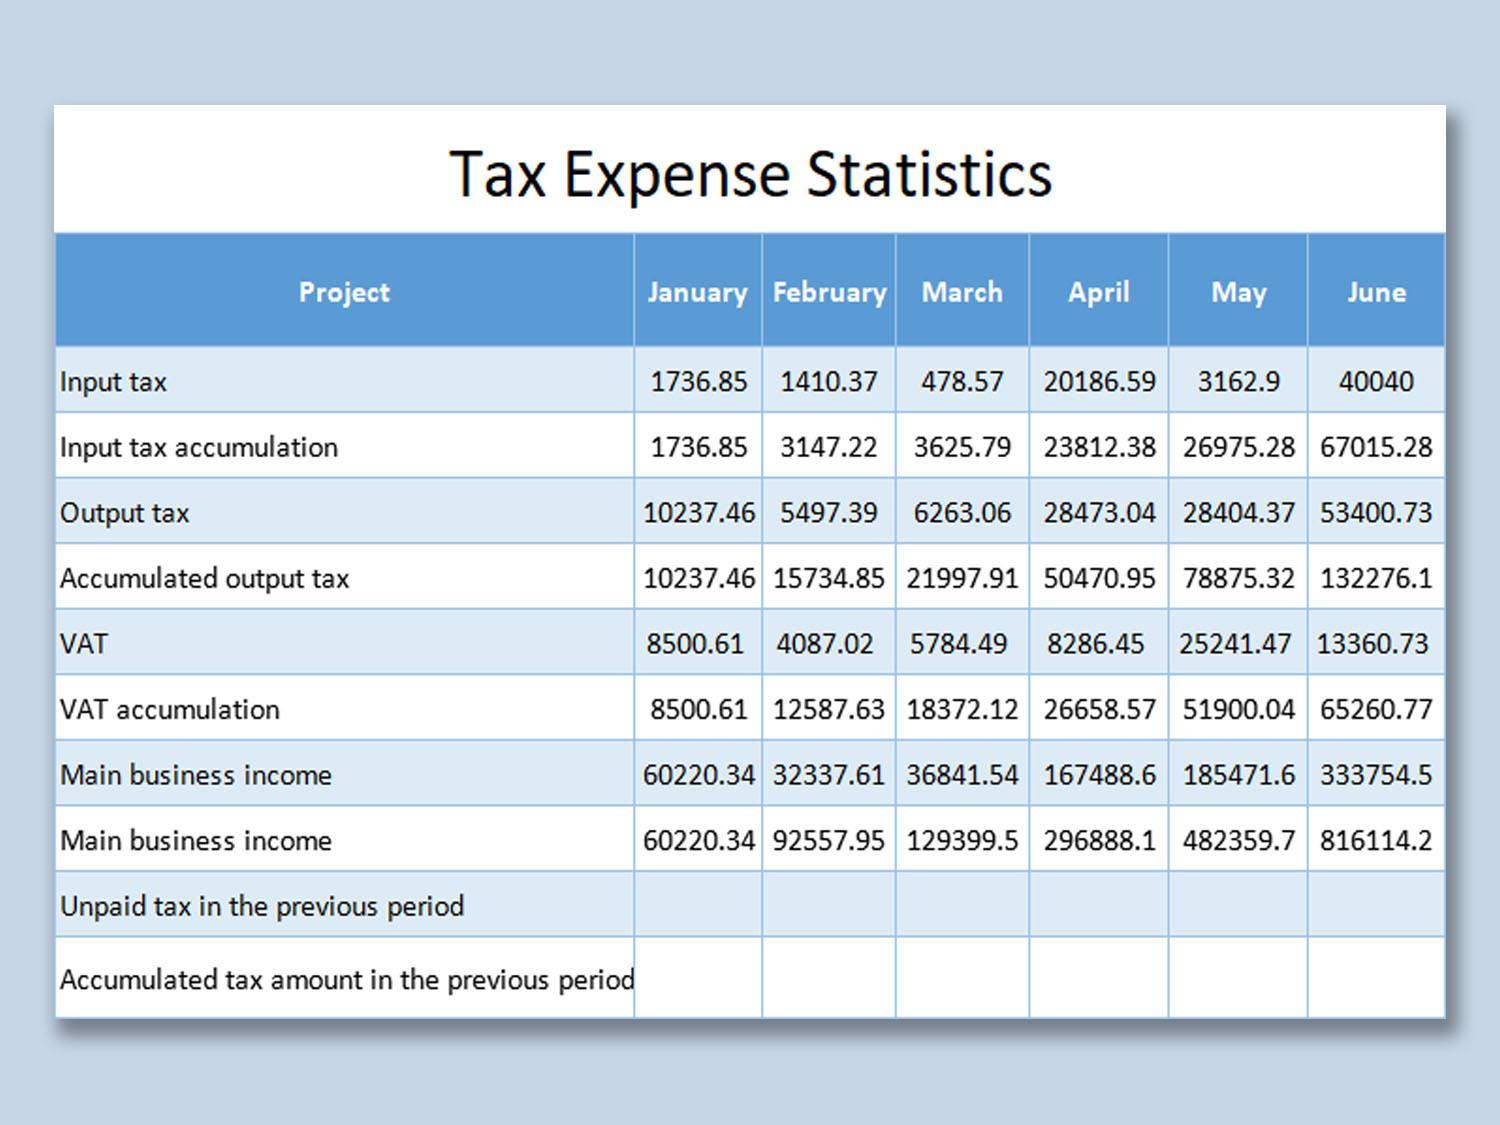Click Input tax June cell showing 40040
Viewport: 1500px width, 1125px height.
[1376, 382]
